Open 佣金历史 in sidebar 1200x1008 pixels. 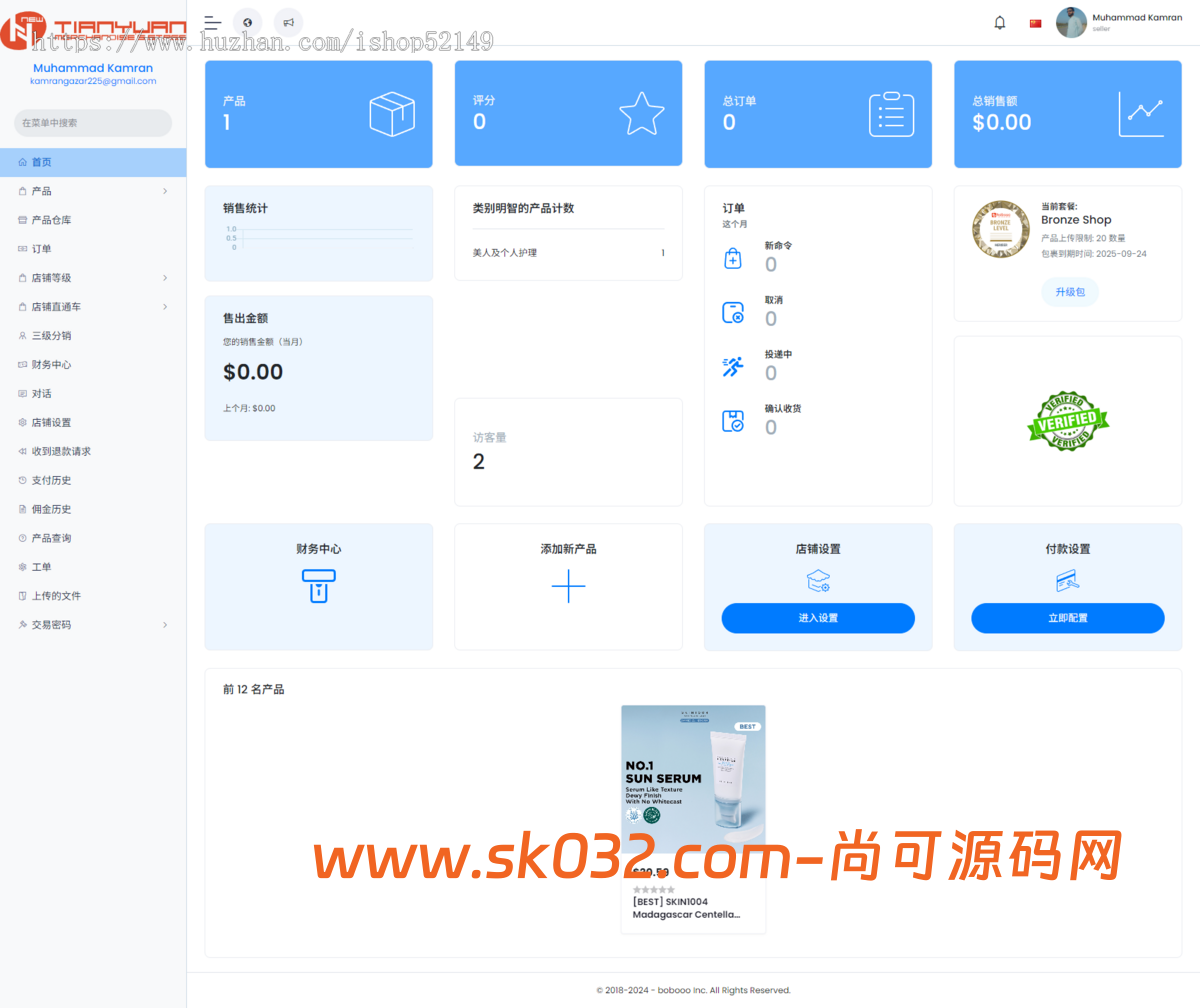93,509
